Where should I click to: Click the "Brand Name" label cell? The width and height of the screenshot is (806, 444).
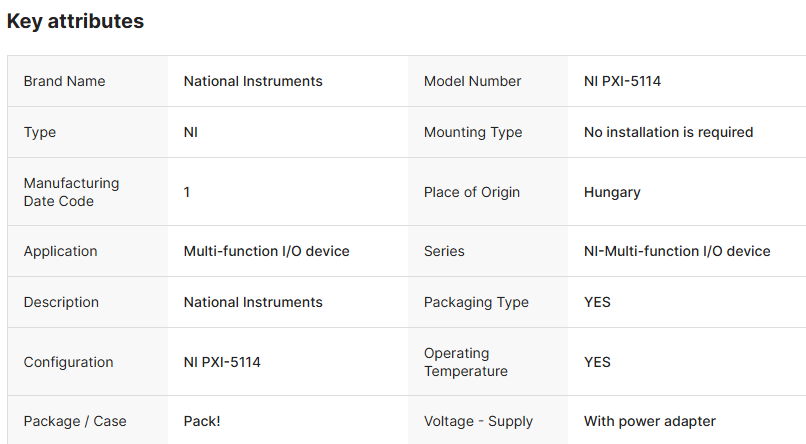point(64,81)
